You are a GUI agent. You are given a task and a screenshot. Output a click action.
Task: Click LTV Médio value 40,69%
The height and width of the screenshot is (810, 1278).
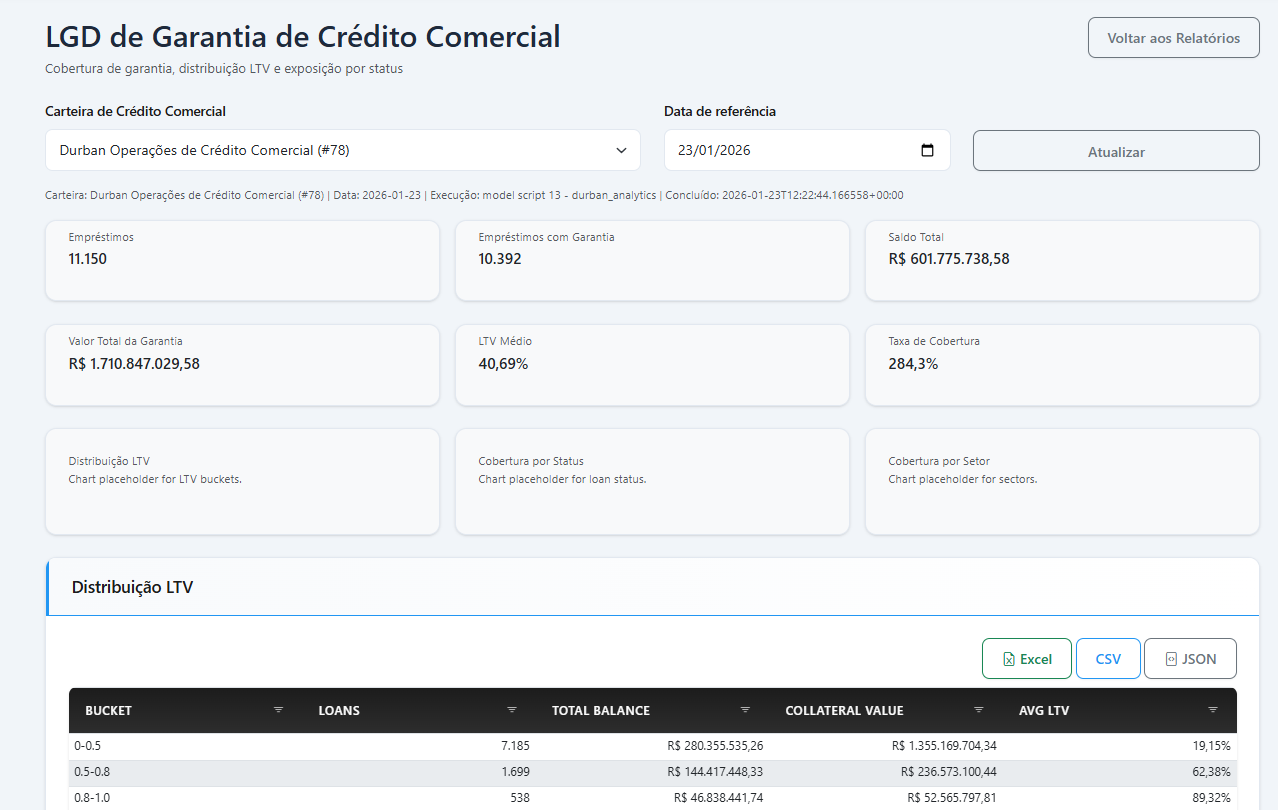[503, 364]
